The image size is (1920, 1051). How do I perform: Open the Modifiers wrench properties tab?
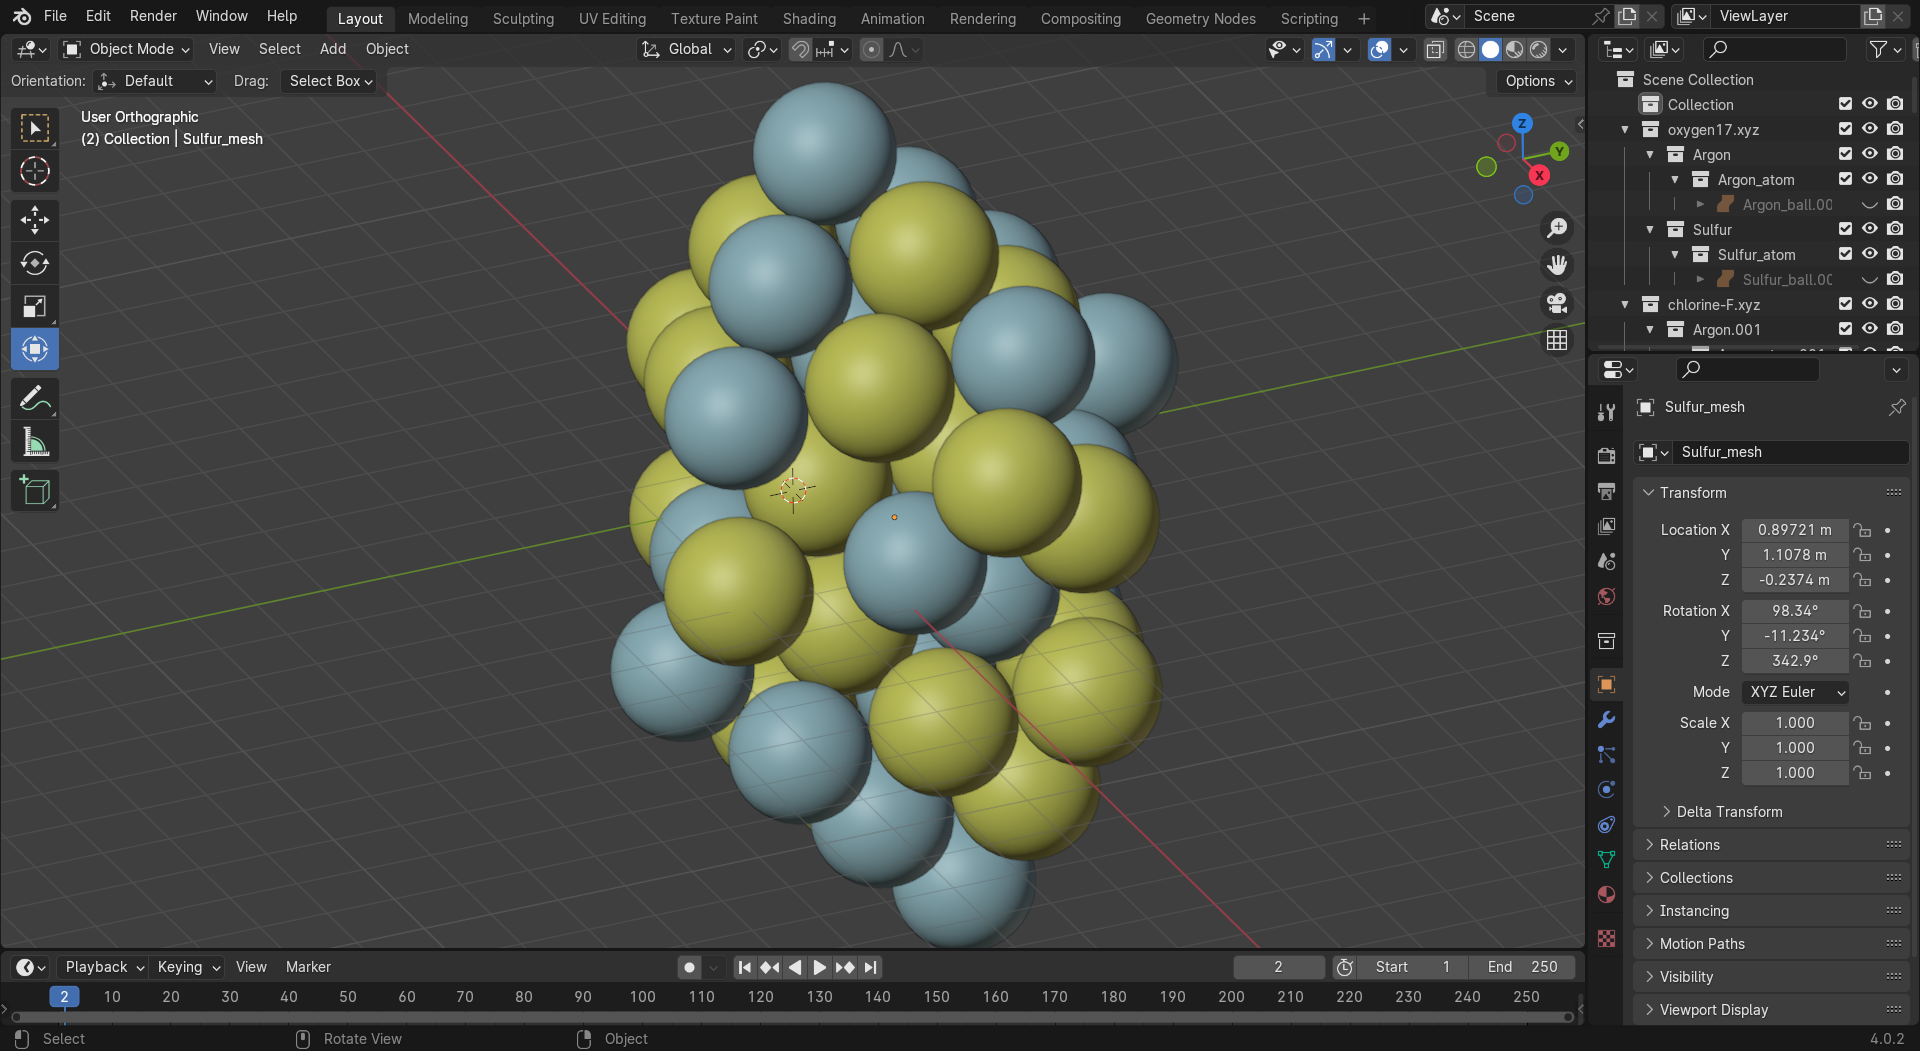pyautogui.click(x=1606, y=720)
